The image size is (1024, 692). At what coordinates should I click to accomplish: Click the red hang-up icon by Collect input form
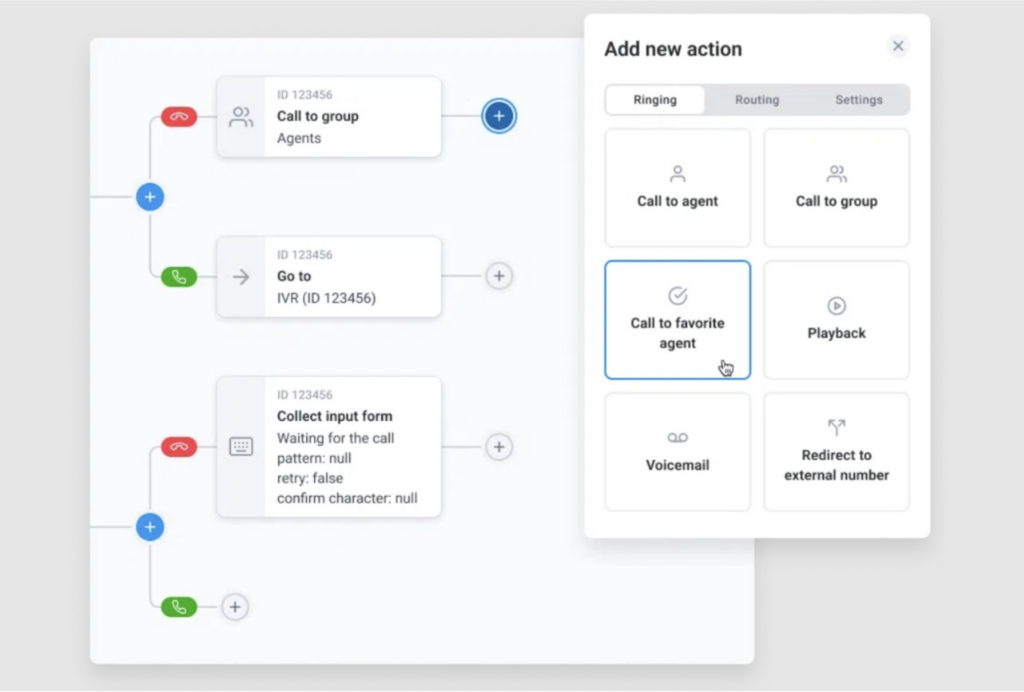179,447
